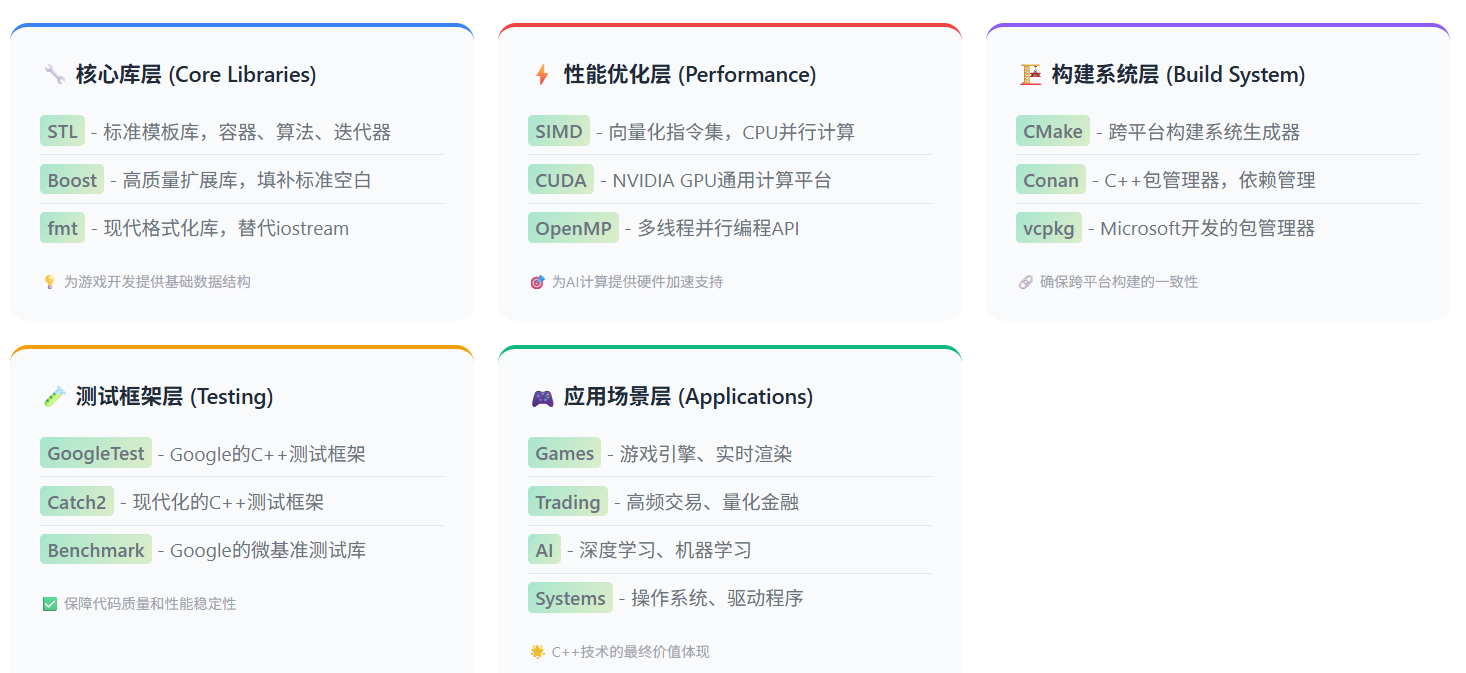This screenshot has height=673, width=1466.
Task: Click the wrench icon beside 核心库层
Action: tap(54, 75)
